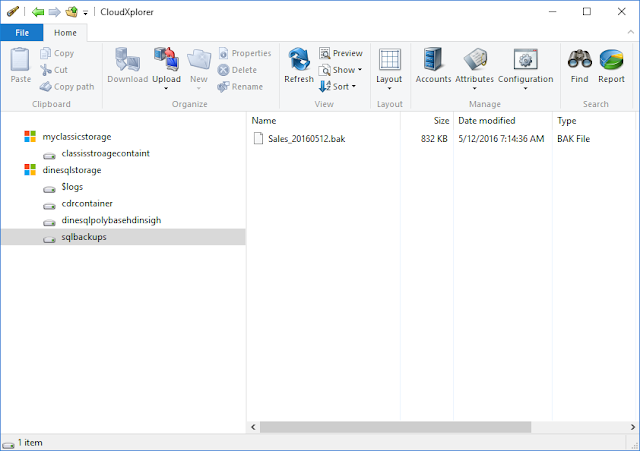
Task: Select the Sales_20160512.bak file name
Action: pyautogui.click(x=307, y=139)
